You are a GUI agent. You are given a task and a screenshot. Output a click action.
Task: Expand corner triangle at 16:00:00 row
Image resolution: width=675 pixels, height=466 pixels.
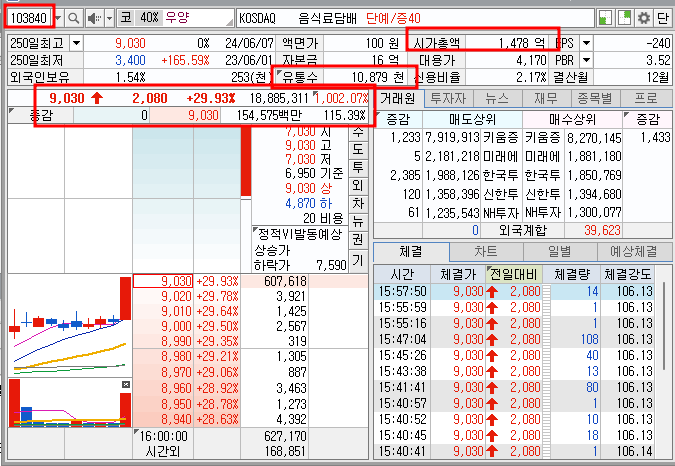pos(136,431)
